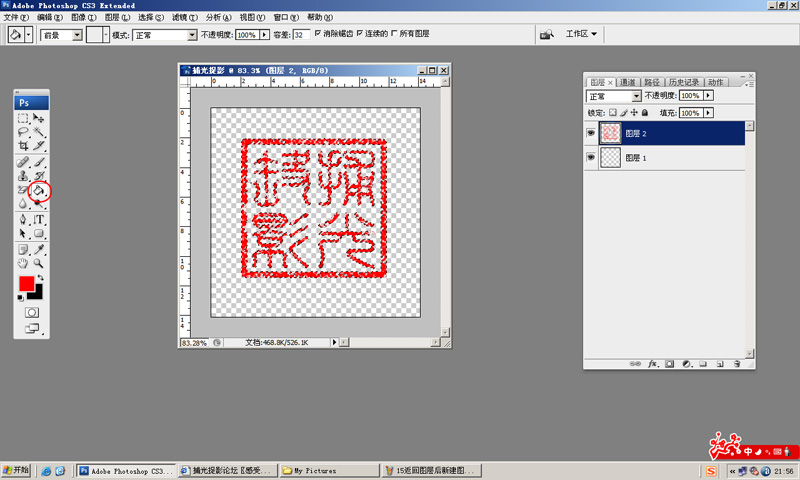The image size is (800, 480).
Task: Swap foreground and background colors
Action: (40, 278)
